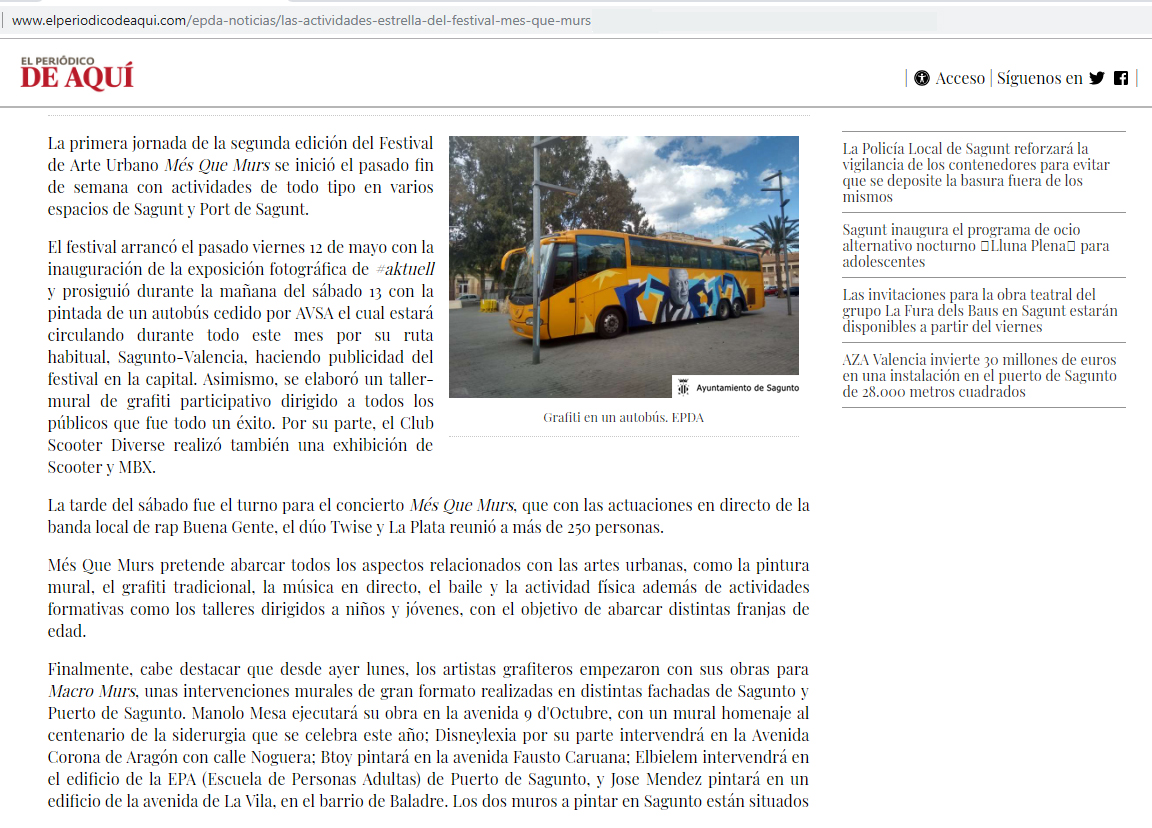Click paragraph starting 'El festival arrancó'
Viewport: 1152px width, 828px height.
[x=240, y=357]
